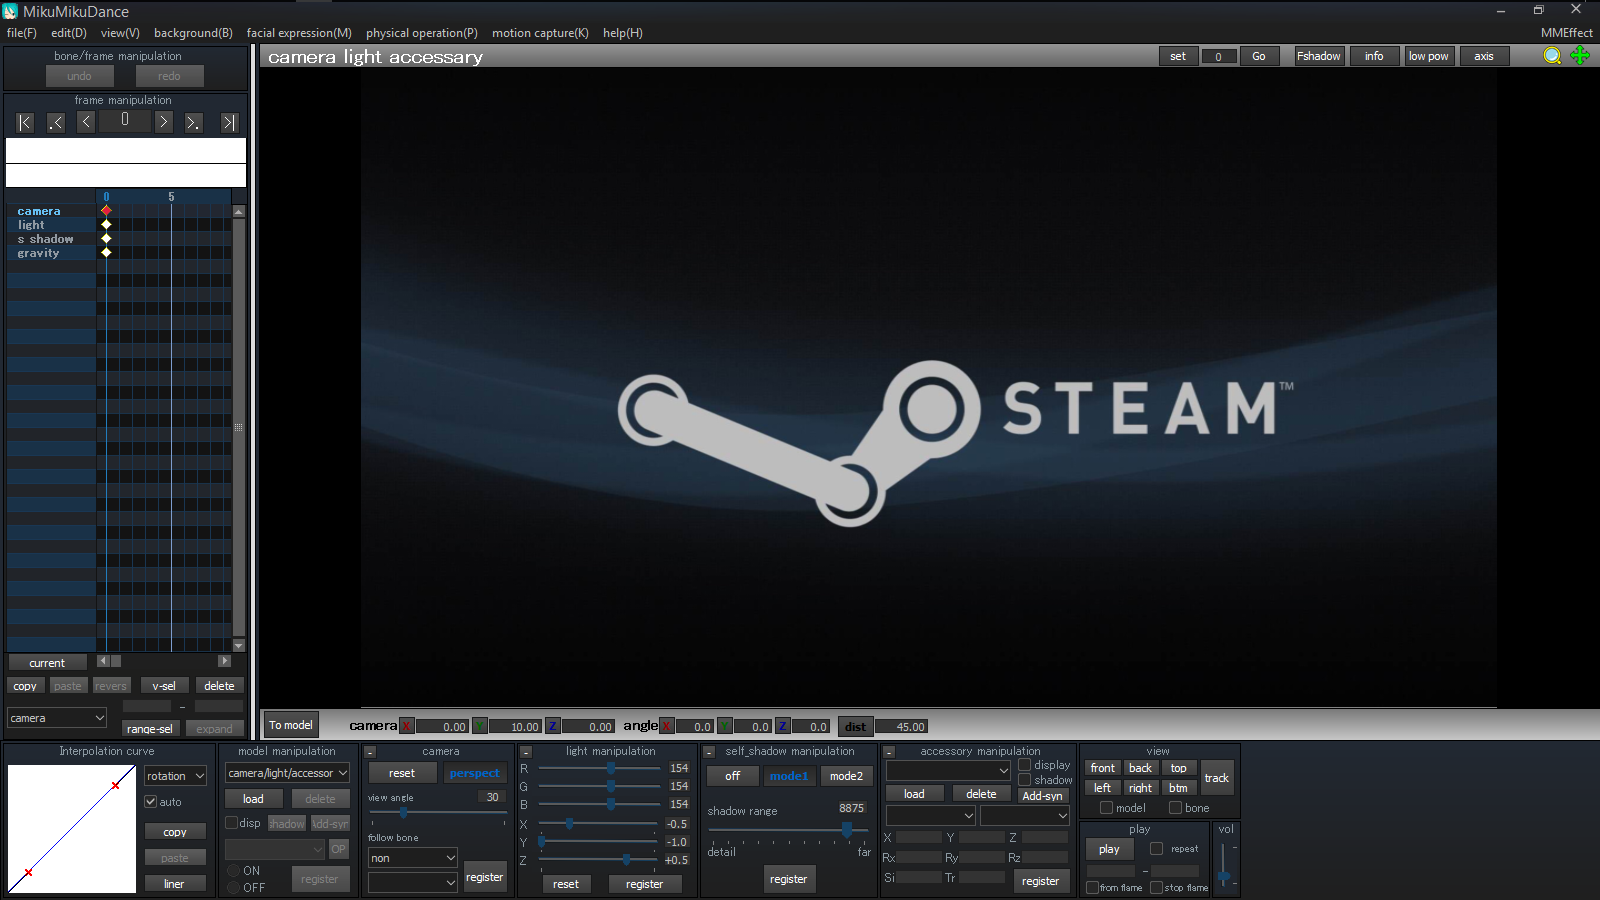Click the perspect button in camera panel
This screenshot has width=1600, height=900.
point(474,773)
